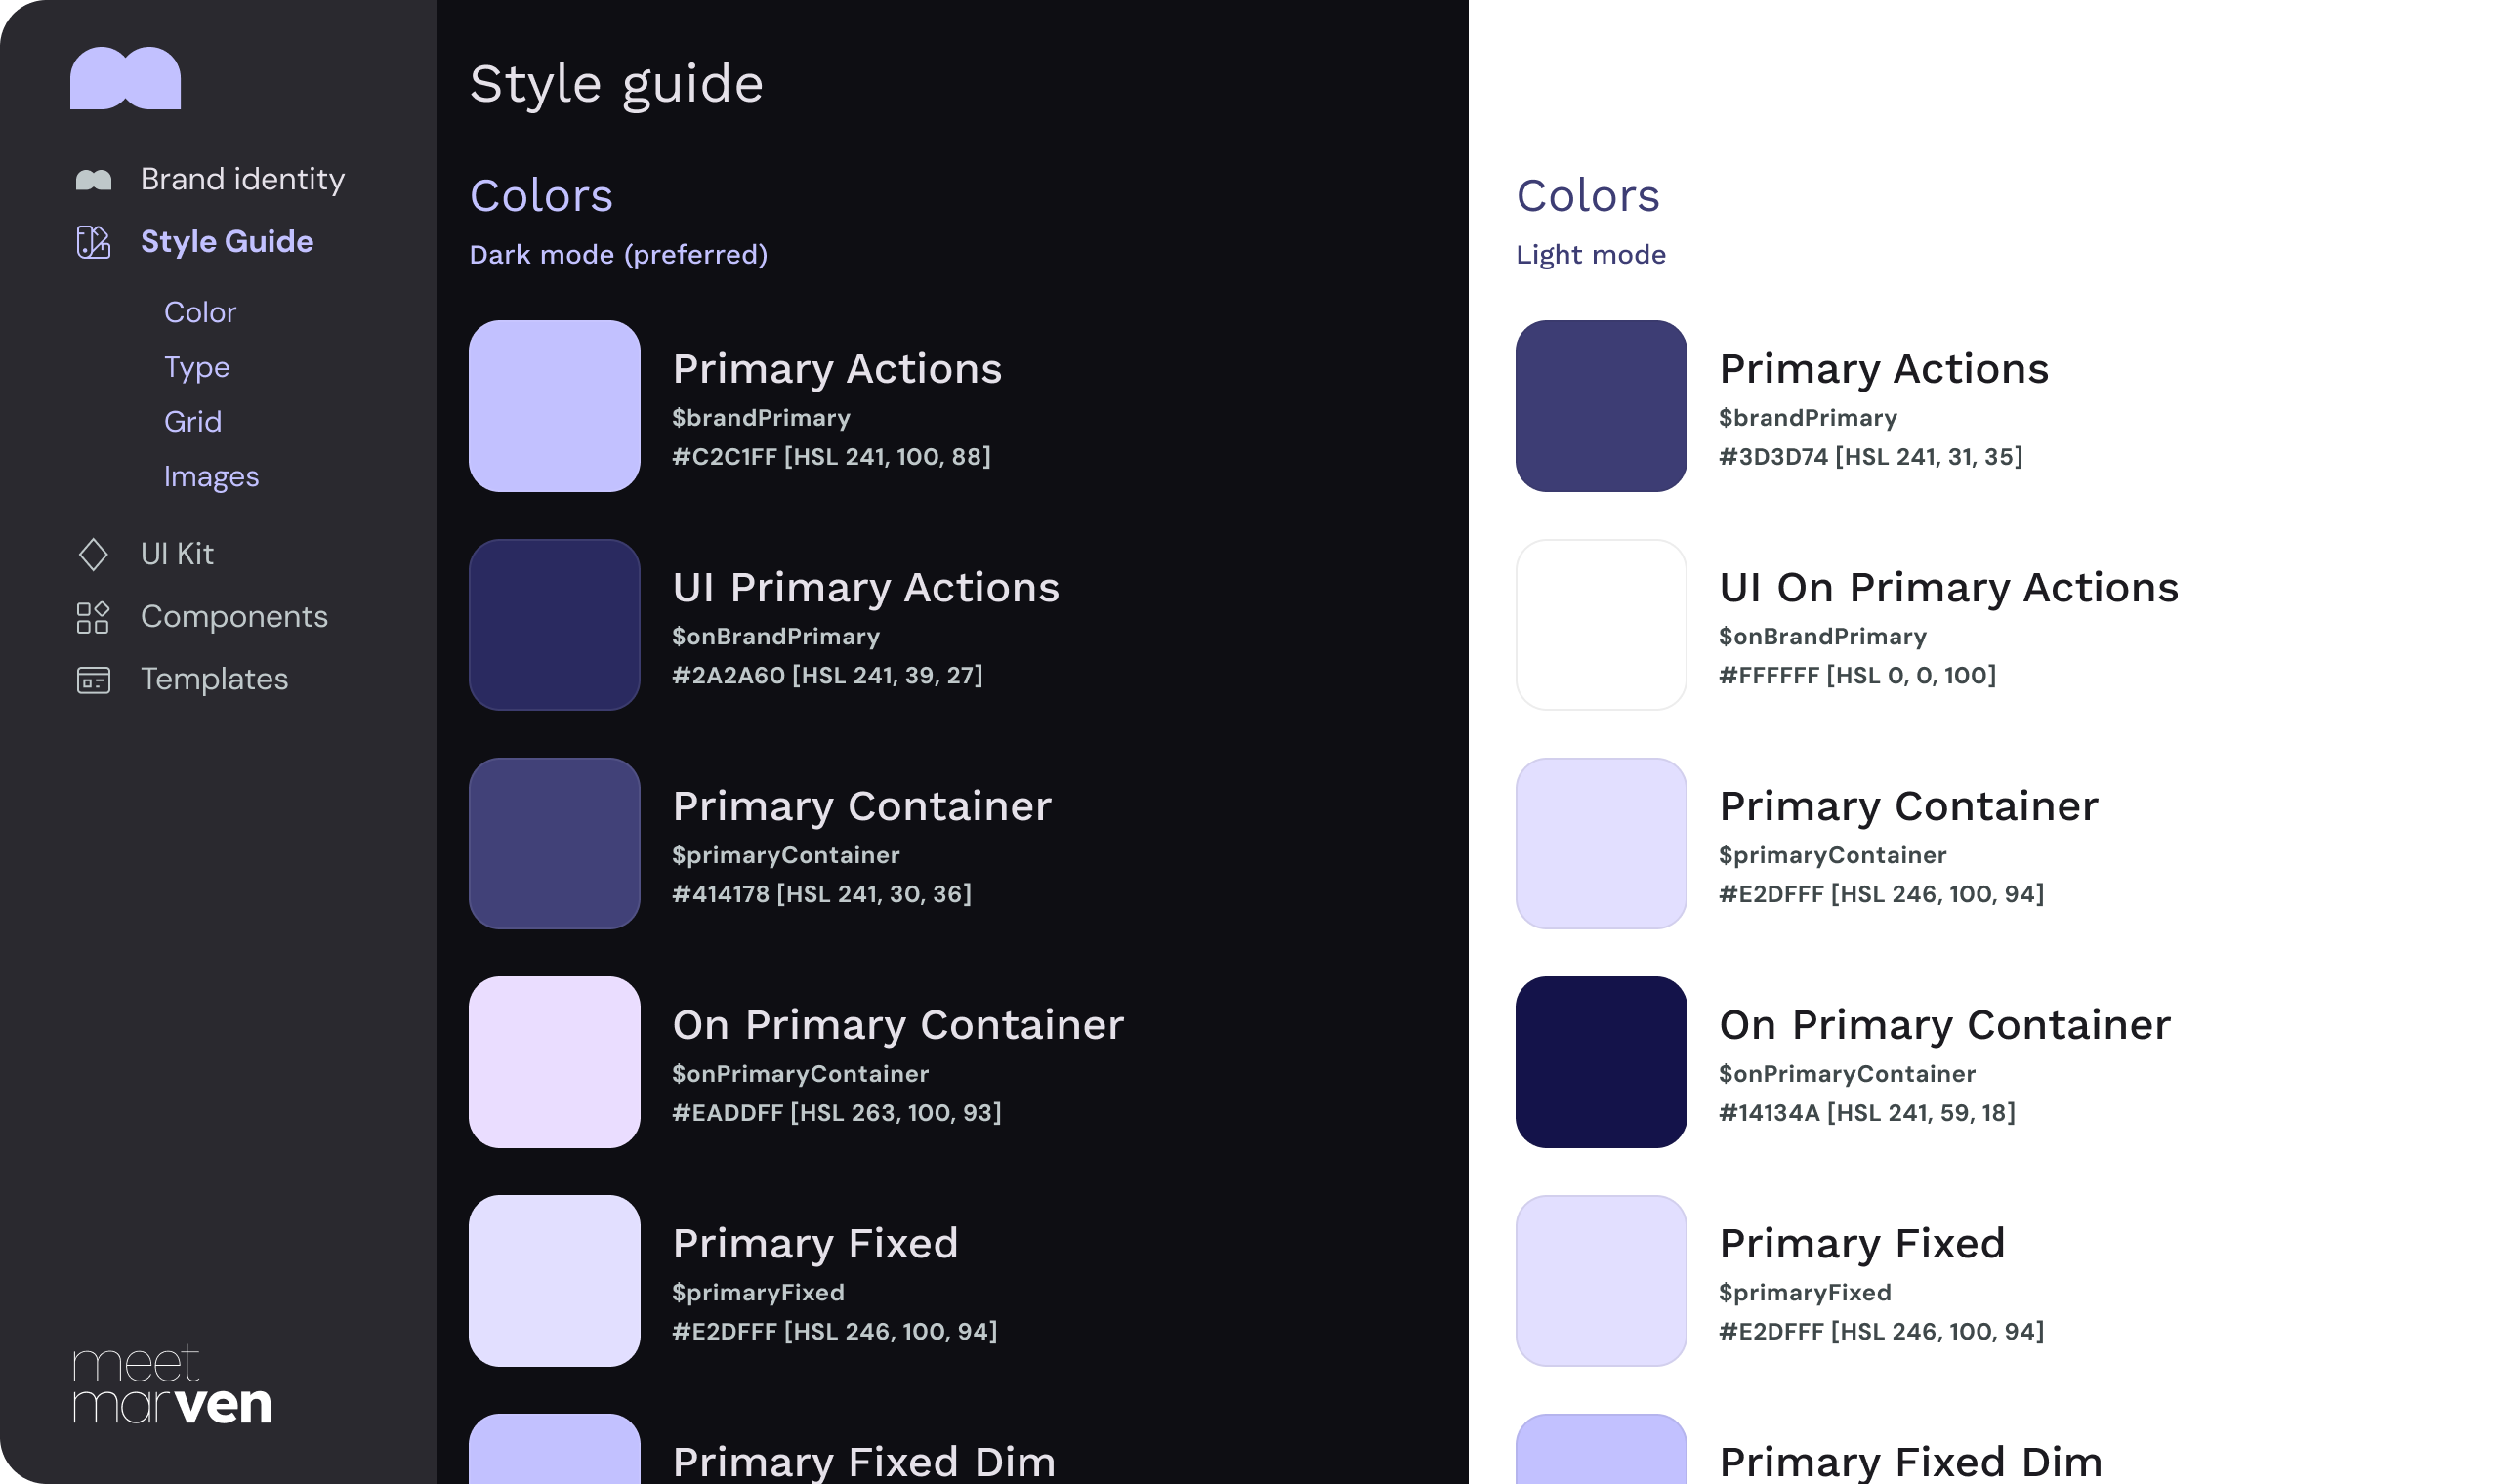Click the Light mode label
The height and width of the screenshot is (1484, 2500).
1590,254
